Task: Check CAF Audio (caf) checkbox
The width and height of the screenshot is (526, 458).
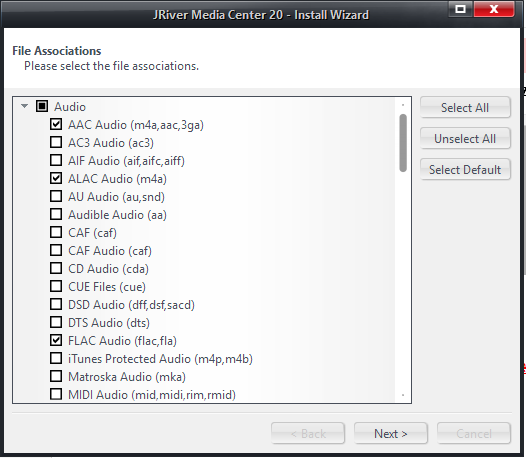Action: (x=56, y=250)
